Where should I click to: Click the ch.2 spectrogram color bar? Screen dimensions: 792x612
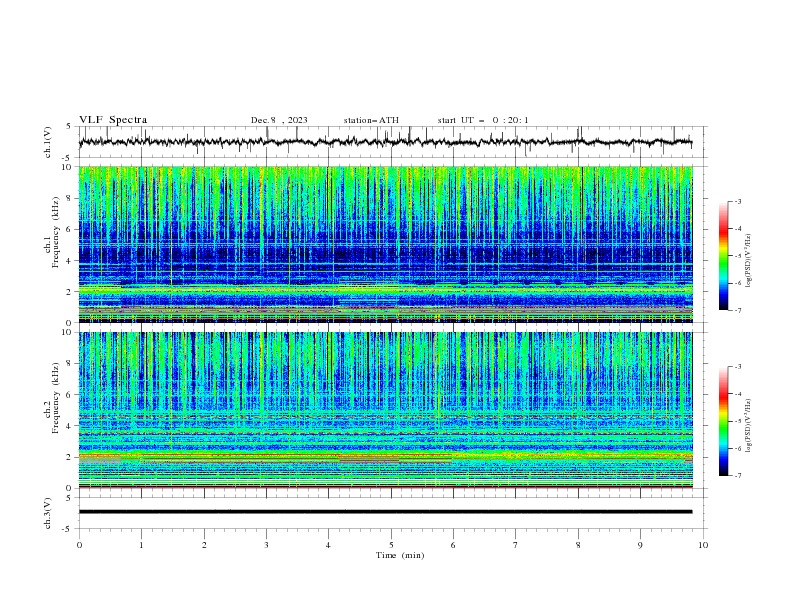[723, 421]
